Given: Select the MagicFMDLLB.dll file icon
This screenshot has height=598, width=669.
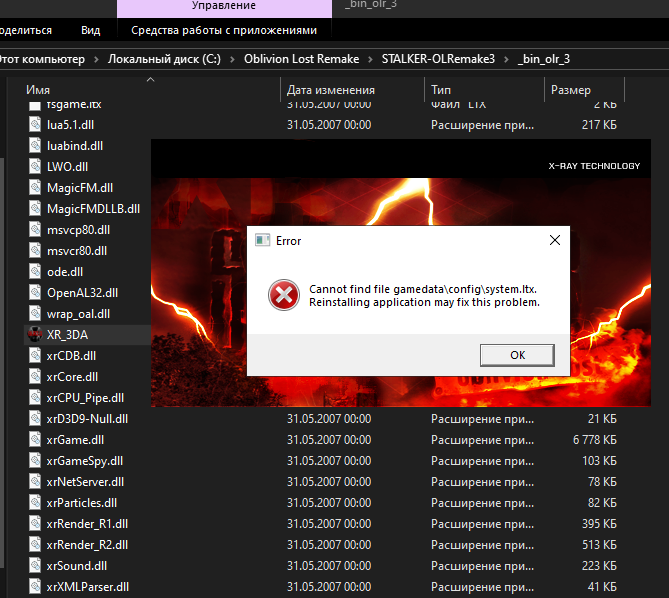Looking at the screenshot, I should click(35, 209).
